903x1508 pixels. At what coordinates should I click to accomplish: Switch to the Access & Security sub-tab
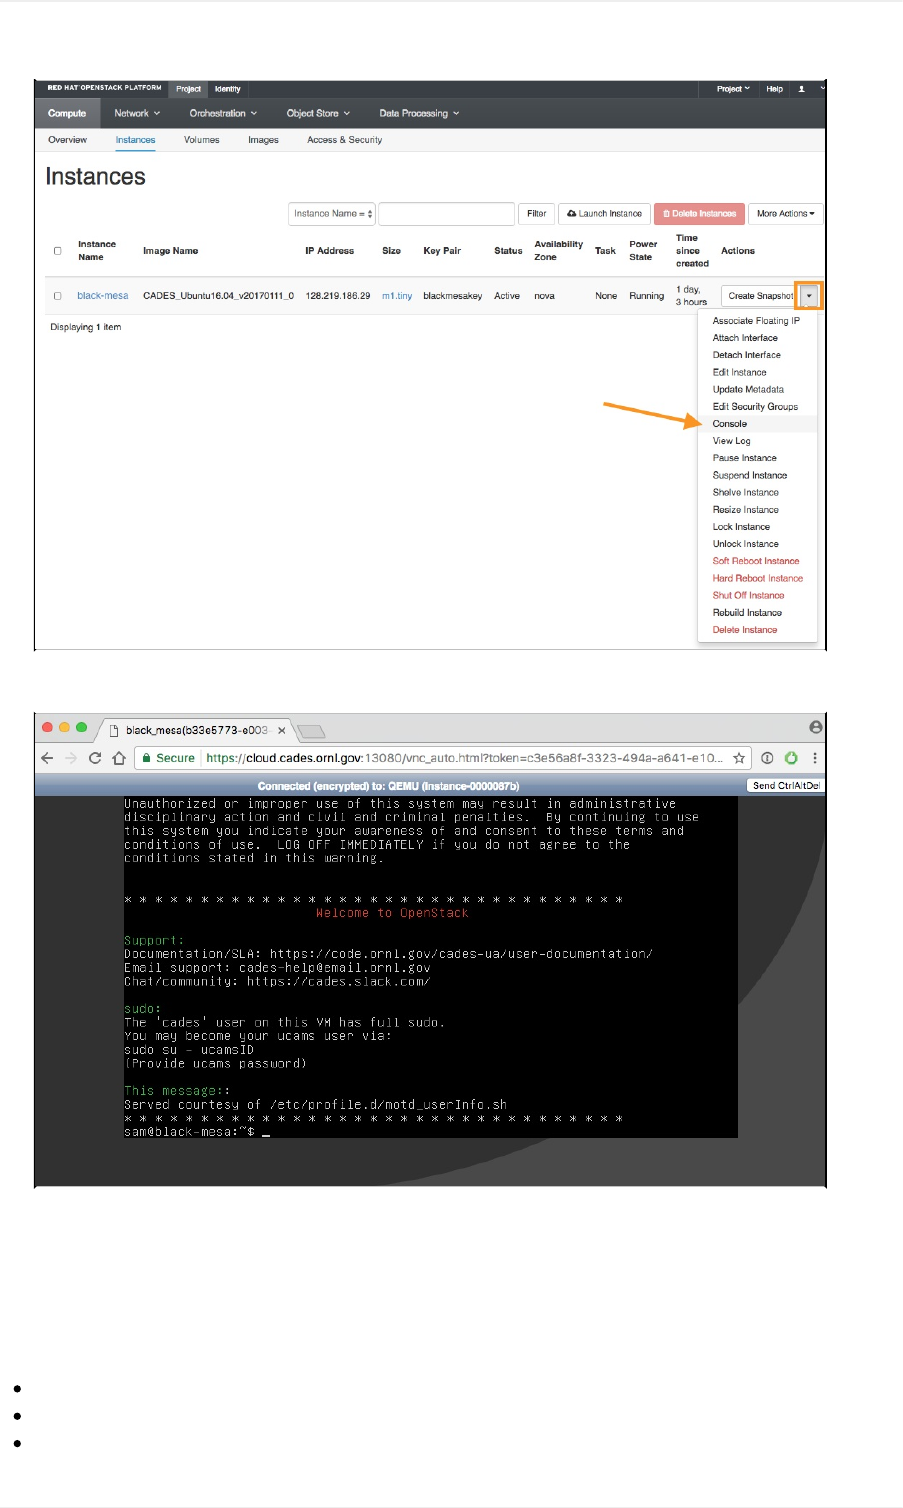344,140
